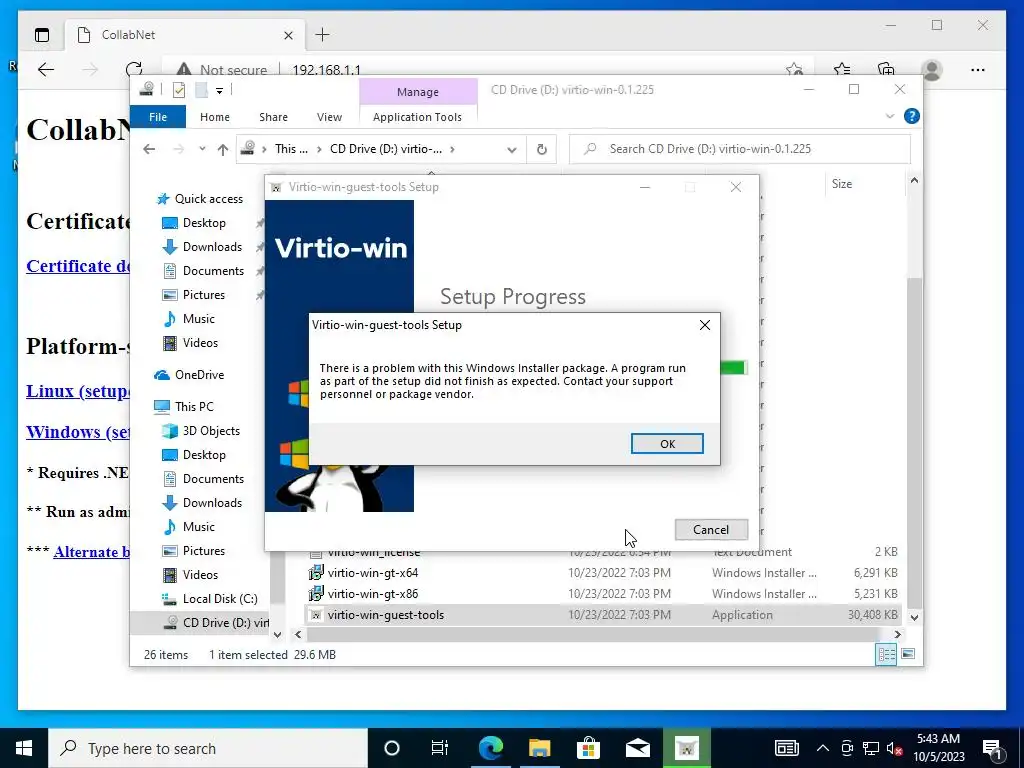Click Cancel in Virtio-win setup window
Screen dimensions: 1024x768
coord(711,530)
